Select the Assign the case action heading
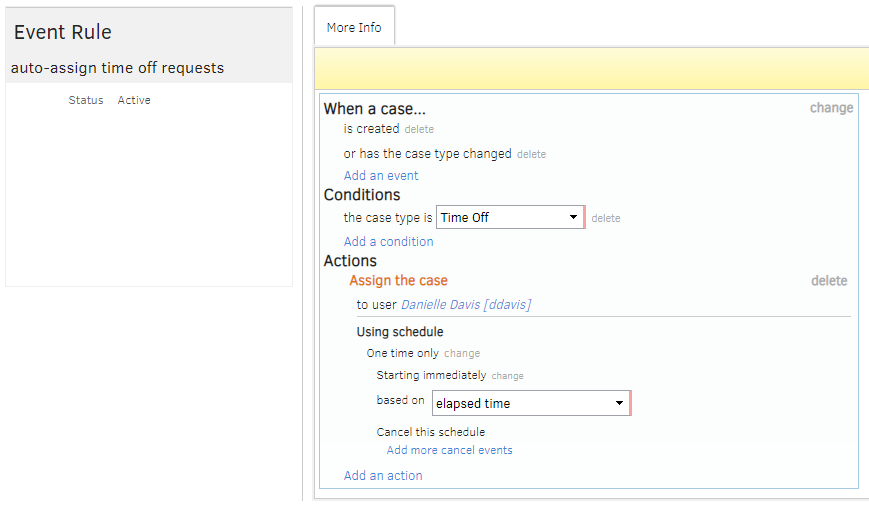The height and width of the screenshot is (508, 869). (x=398, y=281)
